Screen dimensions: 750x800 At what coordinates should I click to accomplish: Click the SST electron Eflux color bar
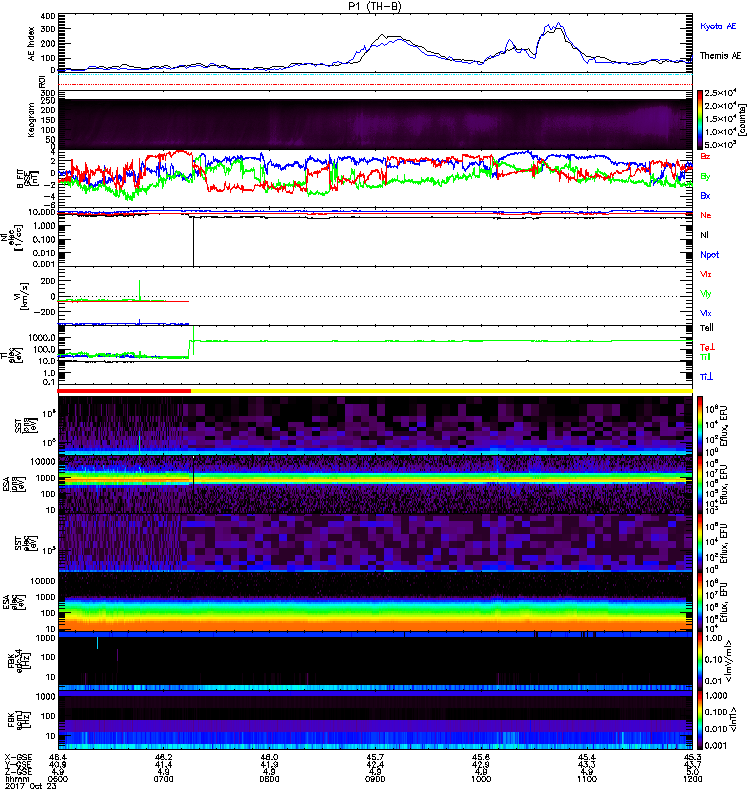(x=700, y=542)
